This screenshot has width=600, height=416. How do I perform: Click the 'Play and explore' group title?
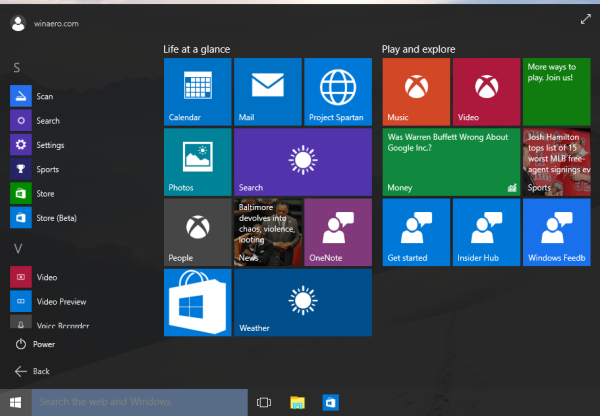(x=418, y=49)
